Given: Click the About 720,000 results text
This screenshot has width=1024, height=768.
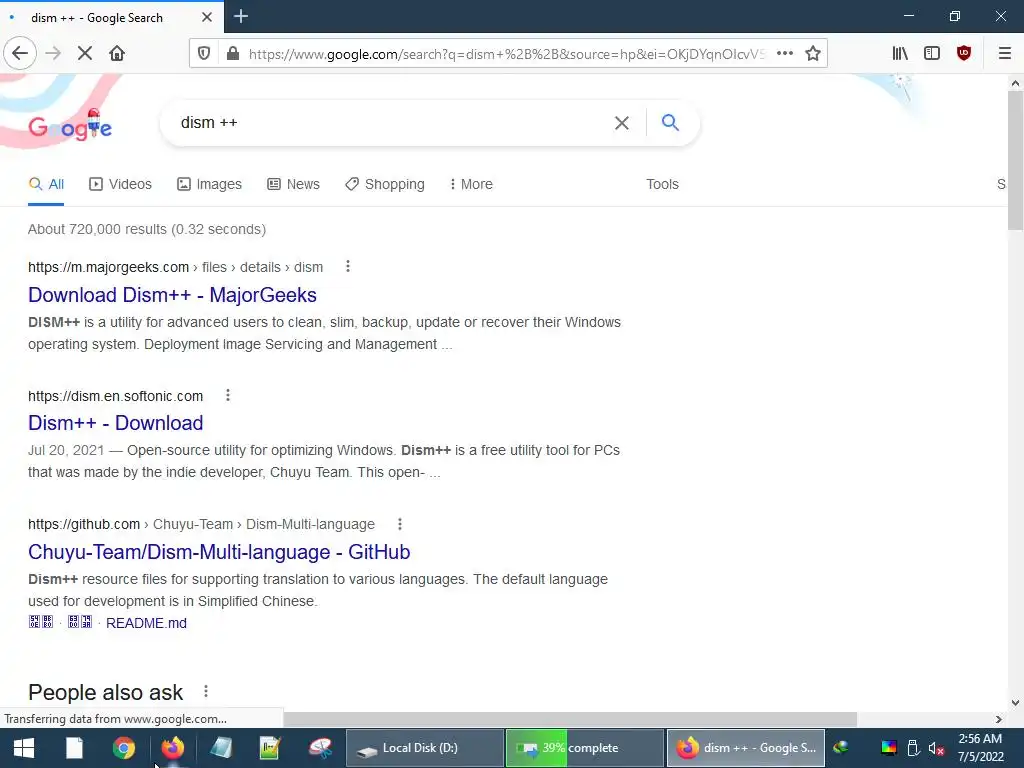Looking at the screenshot, I should (147, 229).
